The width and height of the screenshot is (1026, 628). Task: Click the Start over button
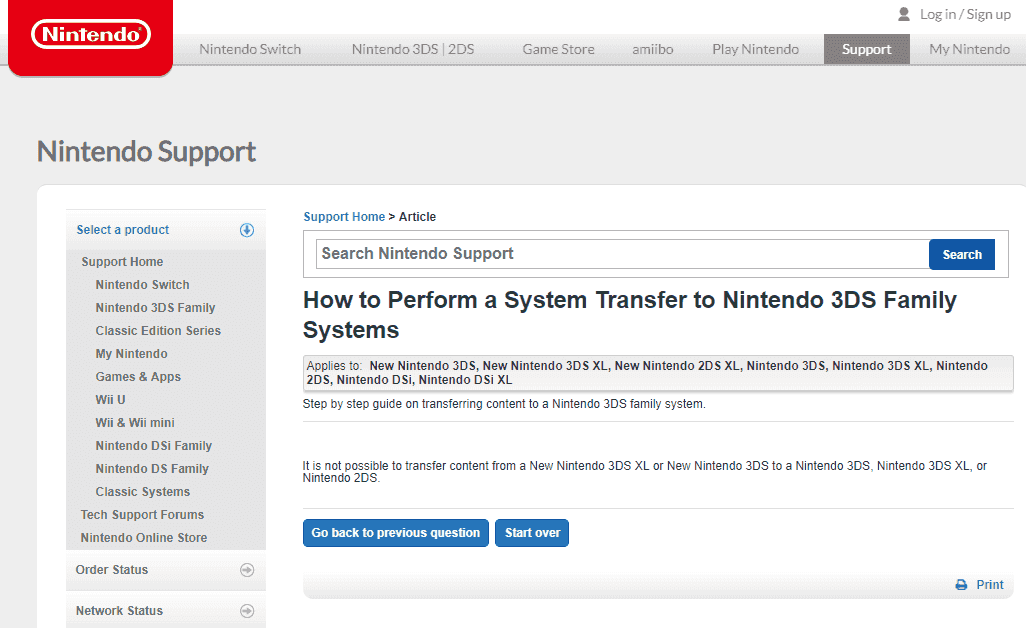click(x=532, y=533)
